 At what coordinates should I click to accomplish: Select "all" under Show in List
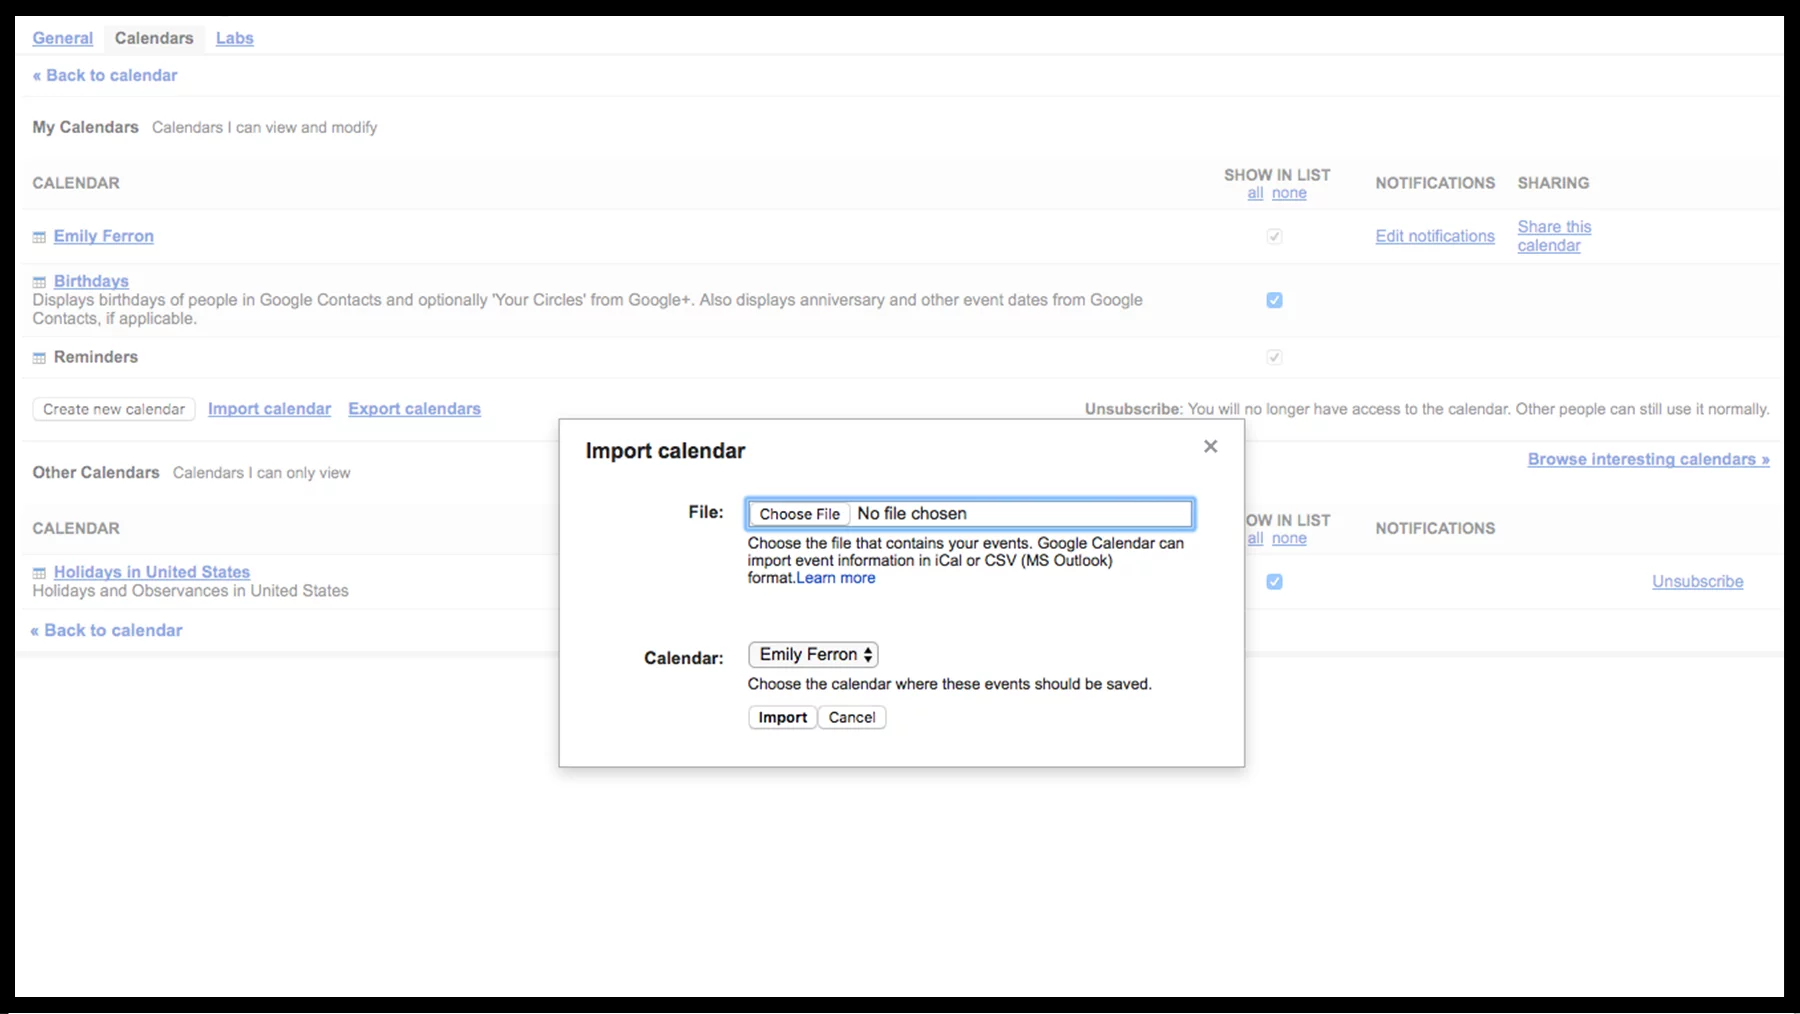[1254, 192]
